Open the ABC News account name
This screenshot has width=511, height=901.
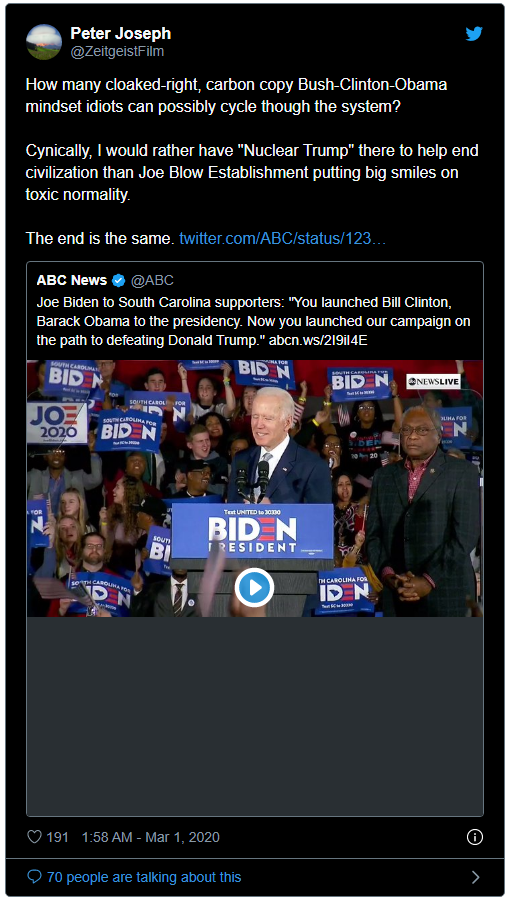point(72,280)
